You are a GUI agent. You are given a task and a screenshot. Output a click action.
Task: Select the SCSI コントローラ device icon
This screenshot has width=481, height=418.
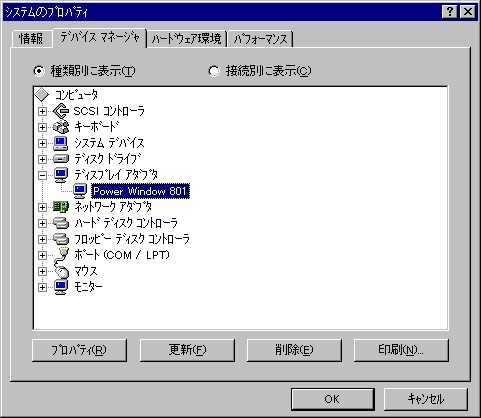tap(61, 111)
